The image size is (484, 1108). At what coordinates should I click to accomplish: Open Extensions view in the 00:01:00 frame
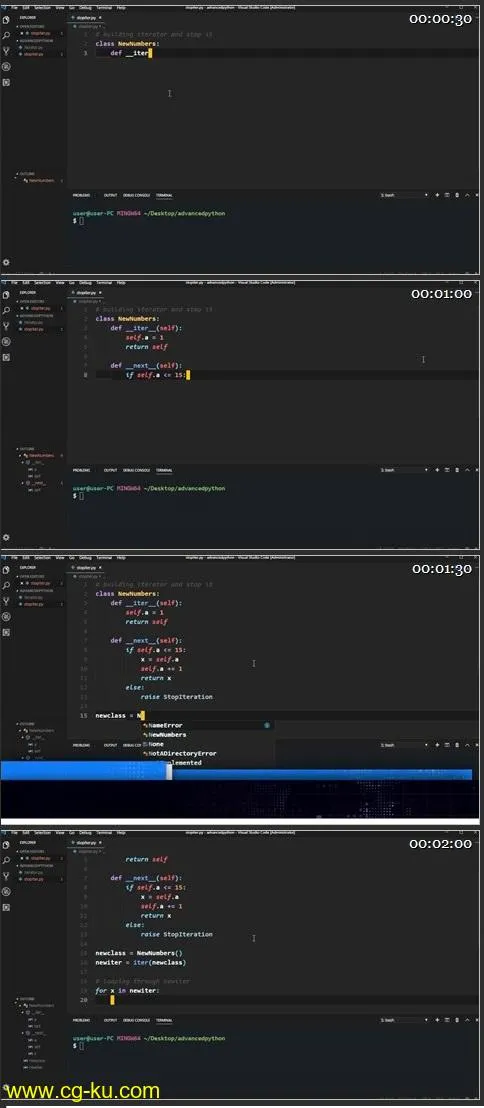(6, 357)
